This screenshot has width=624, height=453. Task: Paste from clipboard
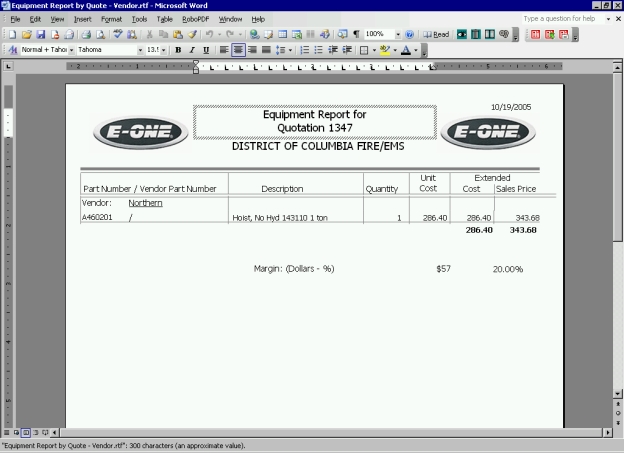point(177,35)
